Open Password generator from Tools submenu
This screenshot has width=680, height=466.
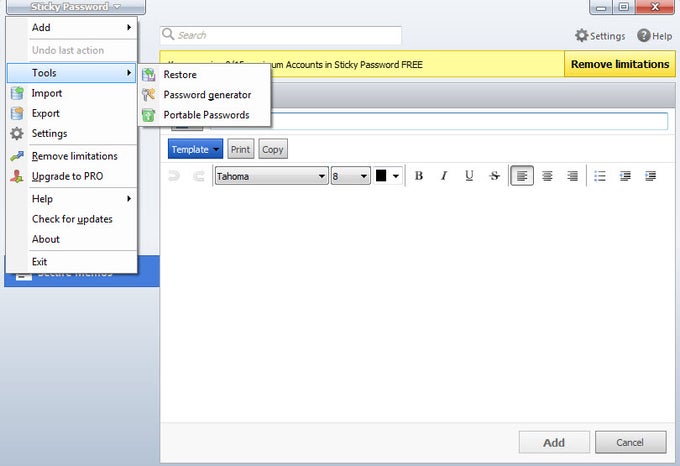click(x=205, y=95)
